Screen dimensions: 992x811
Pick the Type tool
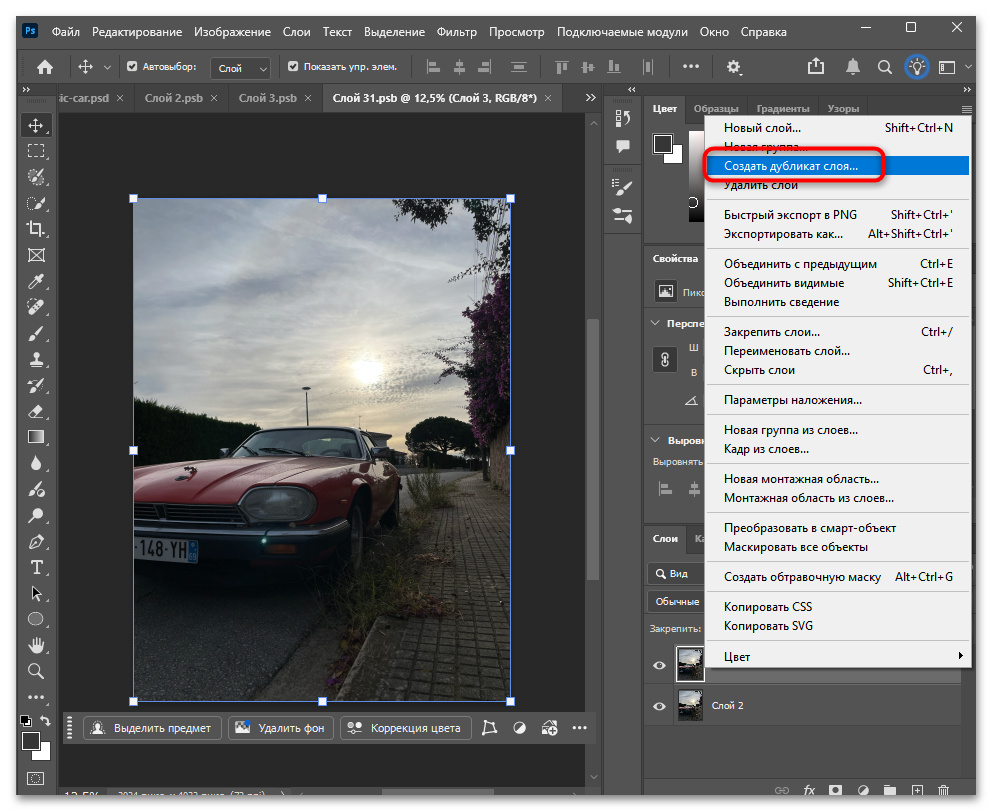tap(36, 567)
